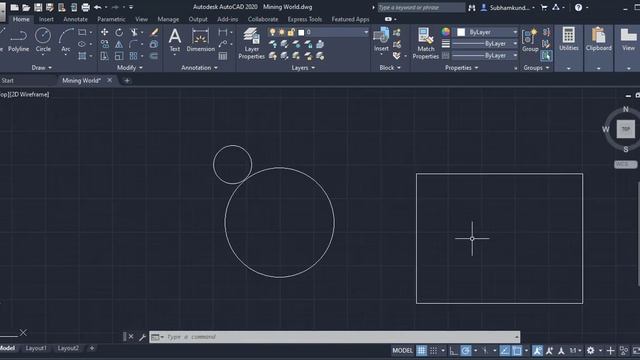Activate the Rotate tool in Modify panel
This screenshot has width=640, height=360.
(x=119, y=32)
